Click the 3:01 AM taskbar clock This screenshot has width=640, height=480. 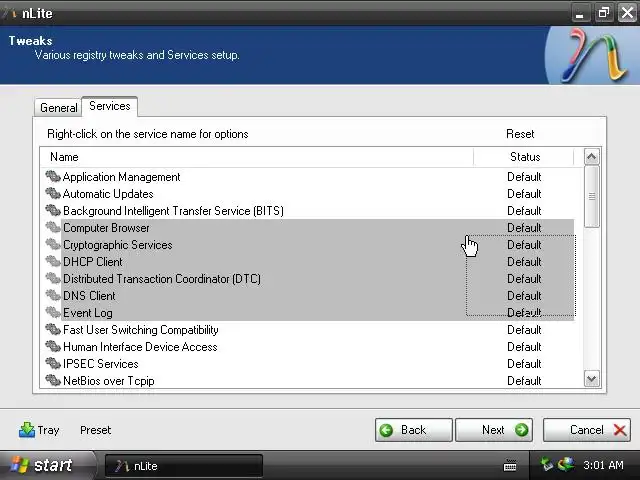point(603,465)
